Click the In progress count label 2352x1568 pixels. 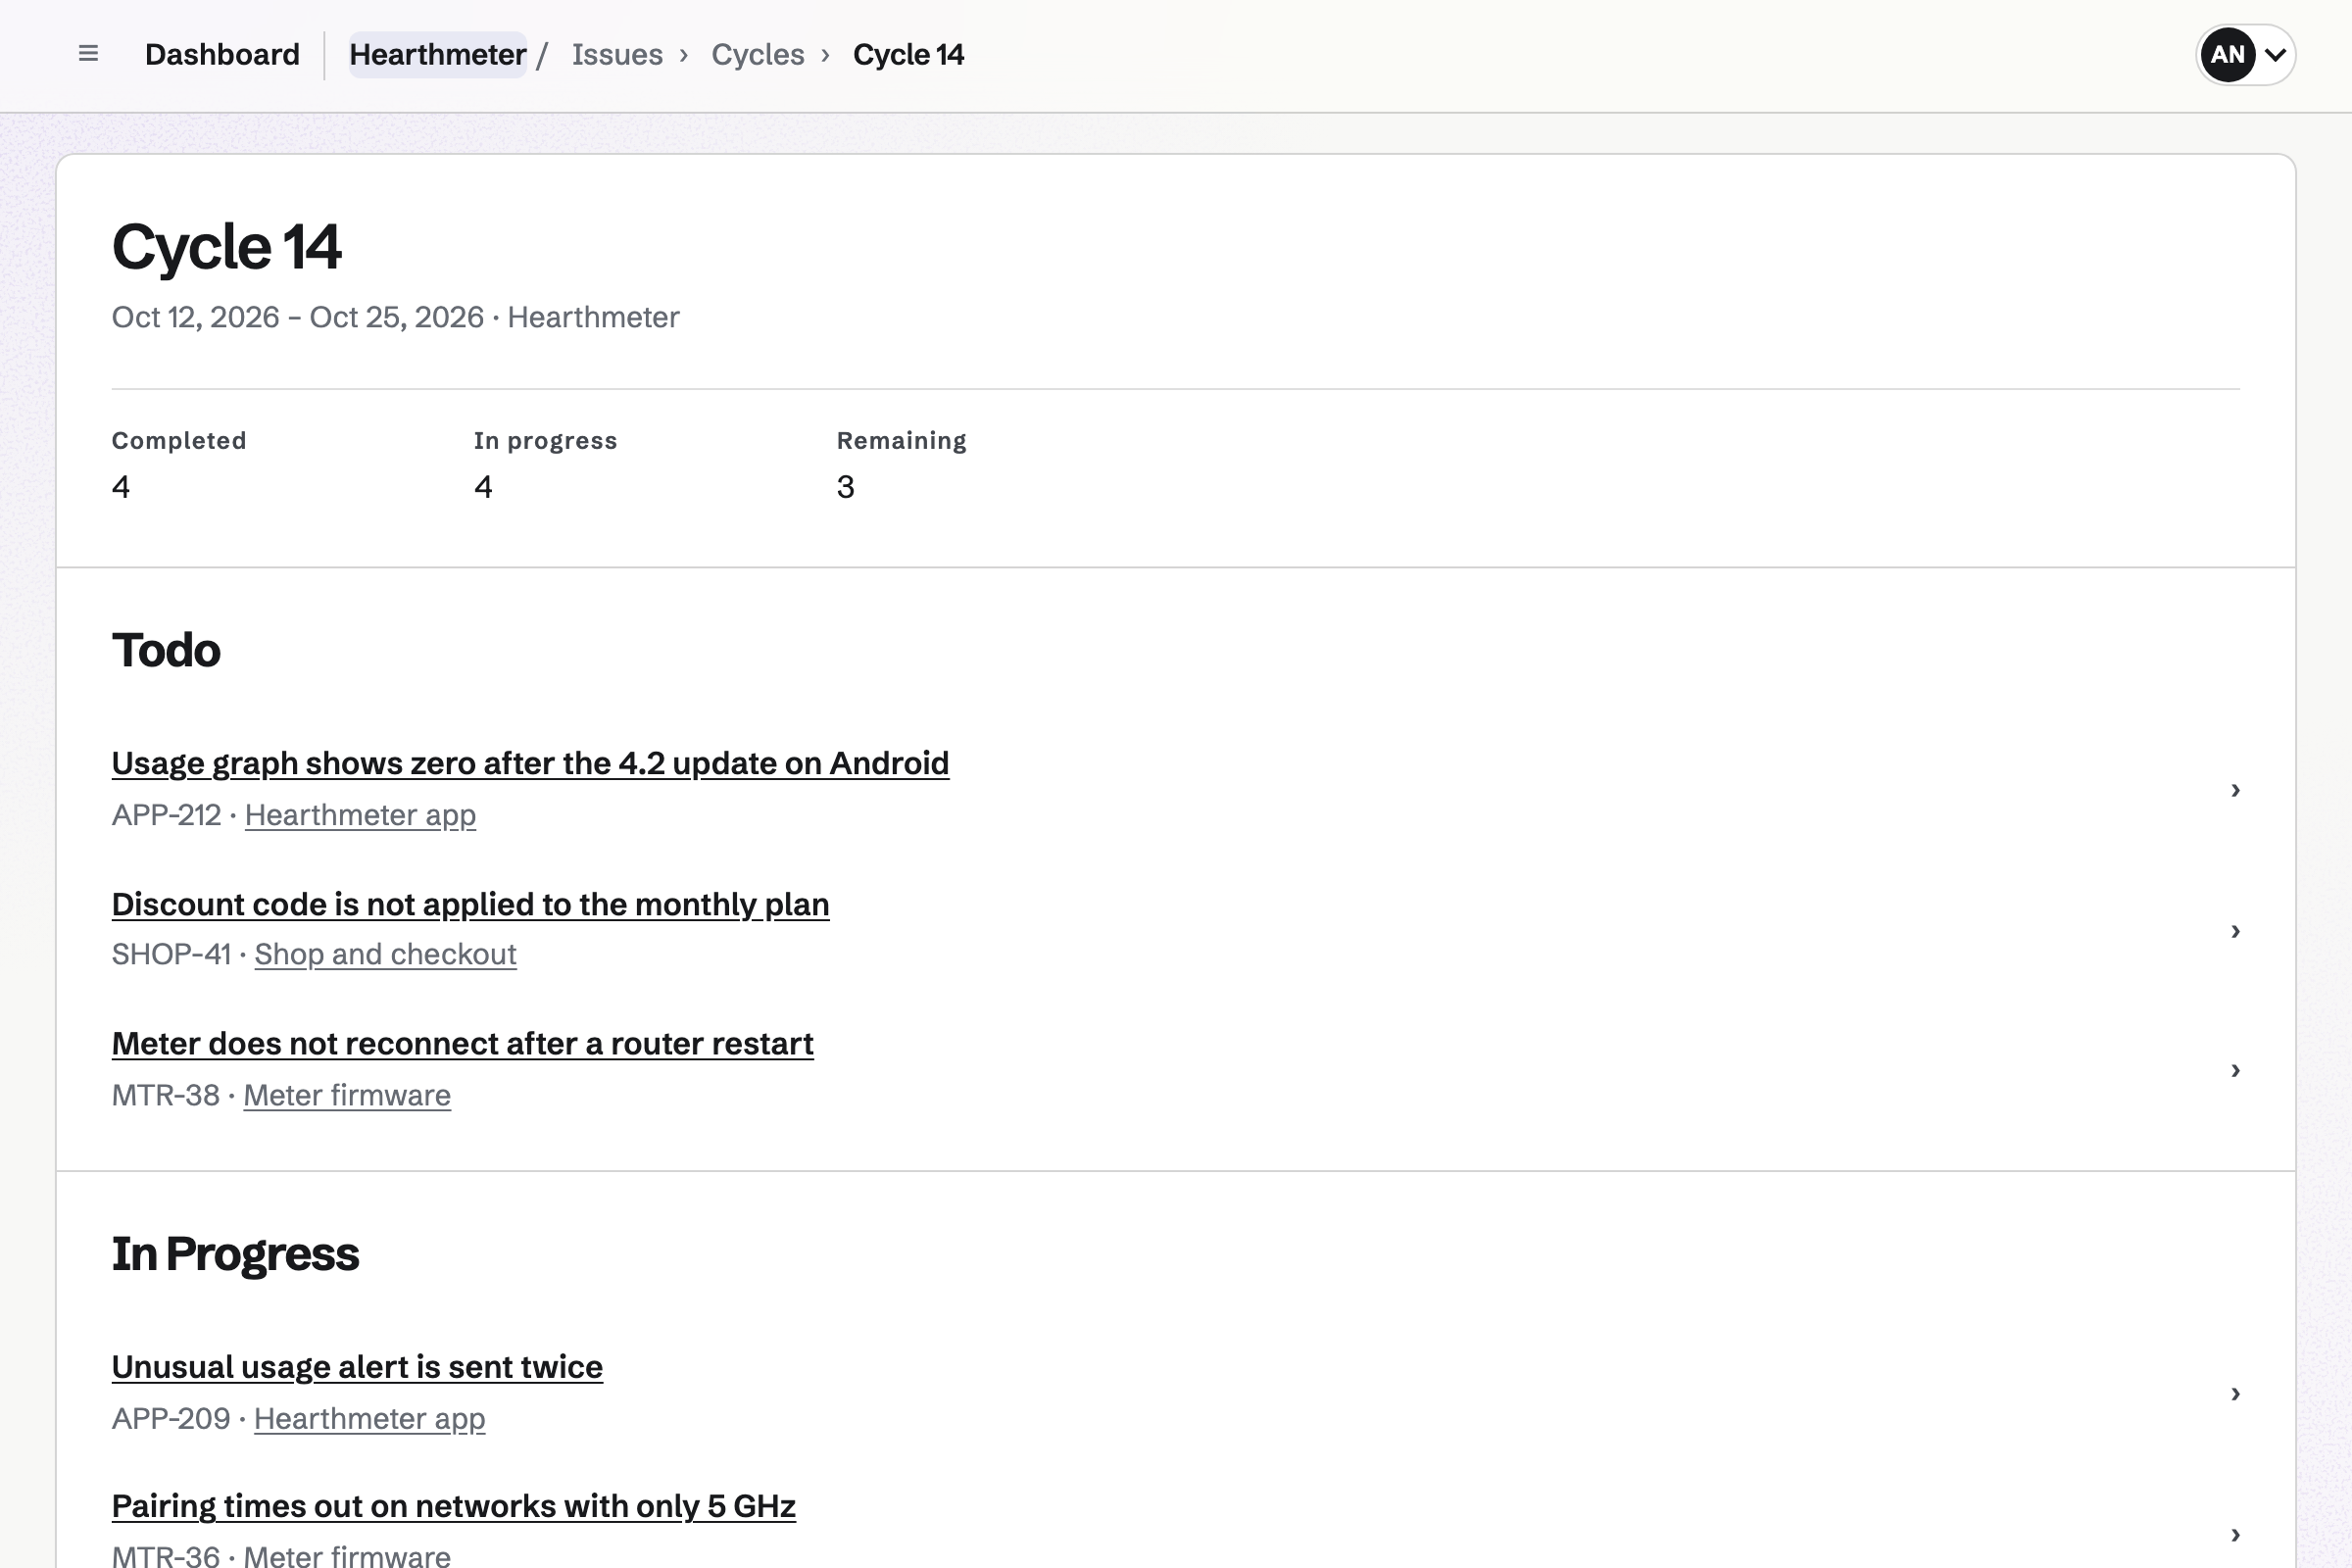pos(545,441)
